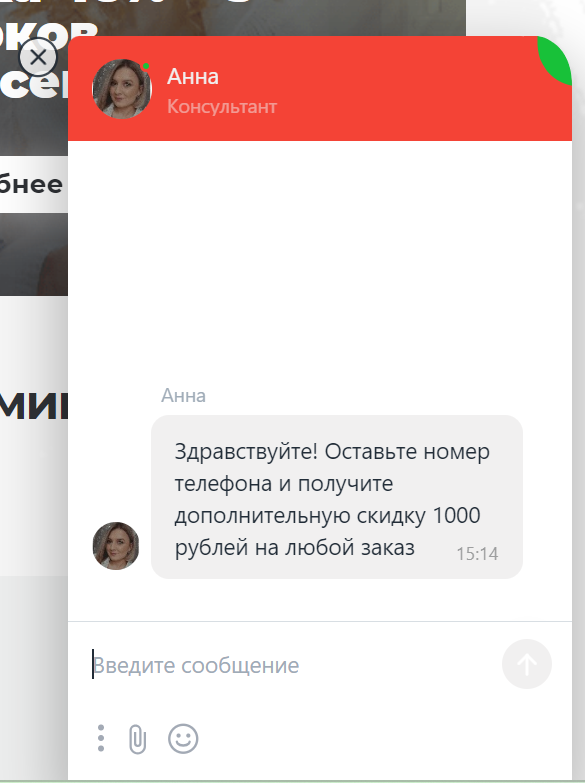Click the 15:14 message timestamp
Screen dimensions: 585x783
tap(477, 553)
